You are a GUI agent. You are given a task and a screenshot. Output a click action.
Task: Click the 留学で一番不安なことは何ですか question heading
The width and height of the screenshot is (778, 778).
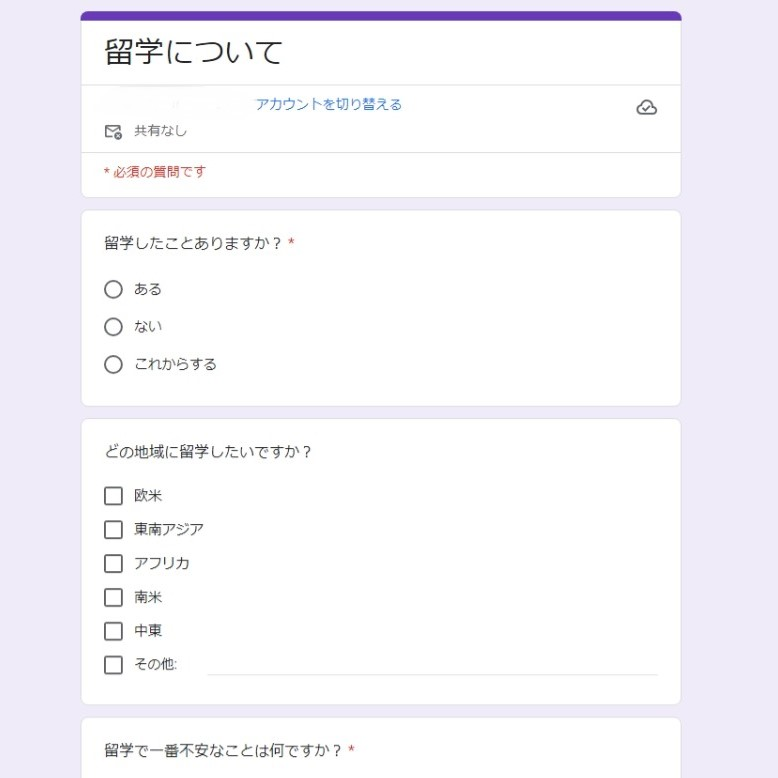(224, 750)
